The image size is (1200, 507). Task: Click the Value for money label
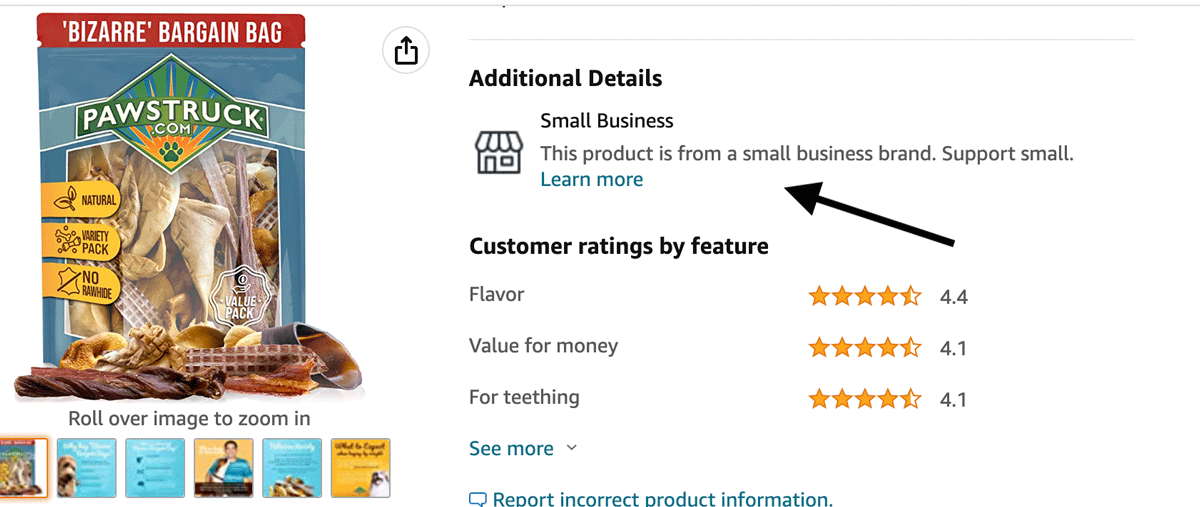coord(543,346)
